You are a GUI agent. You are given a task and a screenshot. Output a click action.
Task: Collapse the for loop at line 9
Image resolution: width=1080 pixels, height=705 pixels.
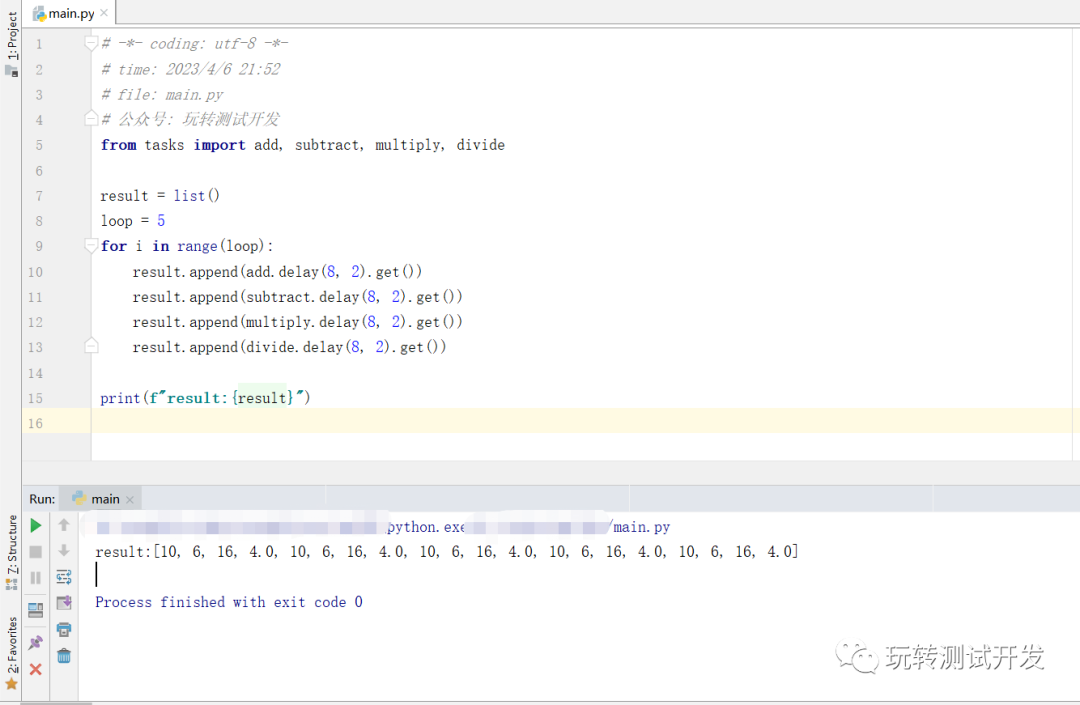[91, 245]
